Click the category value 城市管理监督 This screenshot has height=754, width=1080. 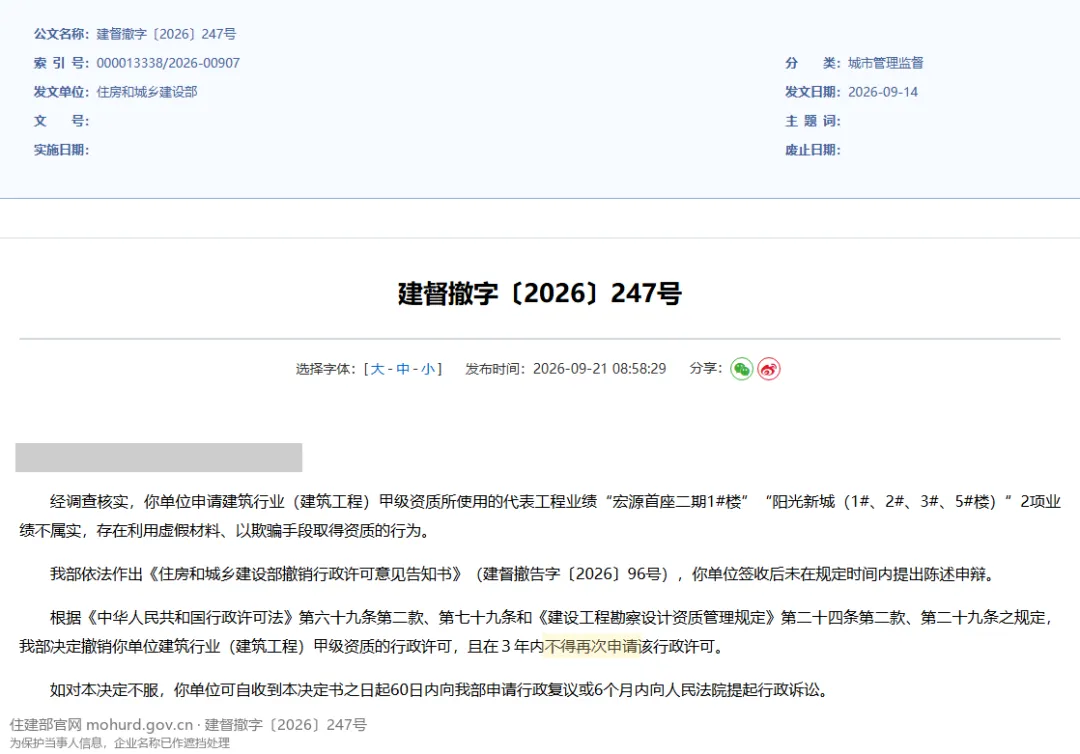tap(885, 63)
